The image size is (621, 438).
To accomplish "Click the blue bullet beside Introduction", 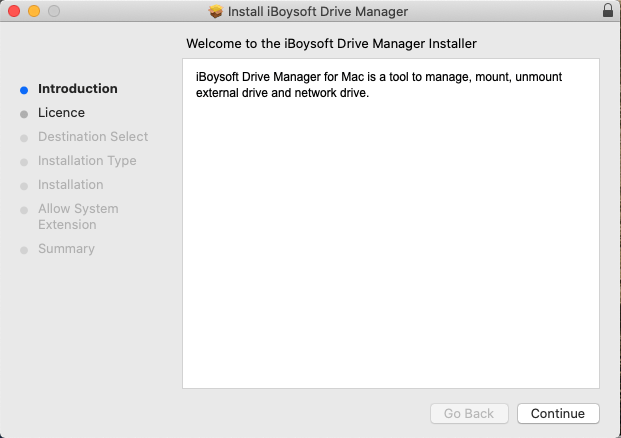I will (x=24, y=90).
